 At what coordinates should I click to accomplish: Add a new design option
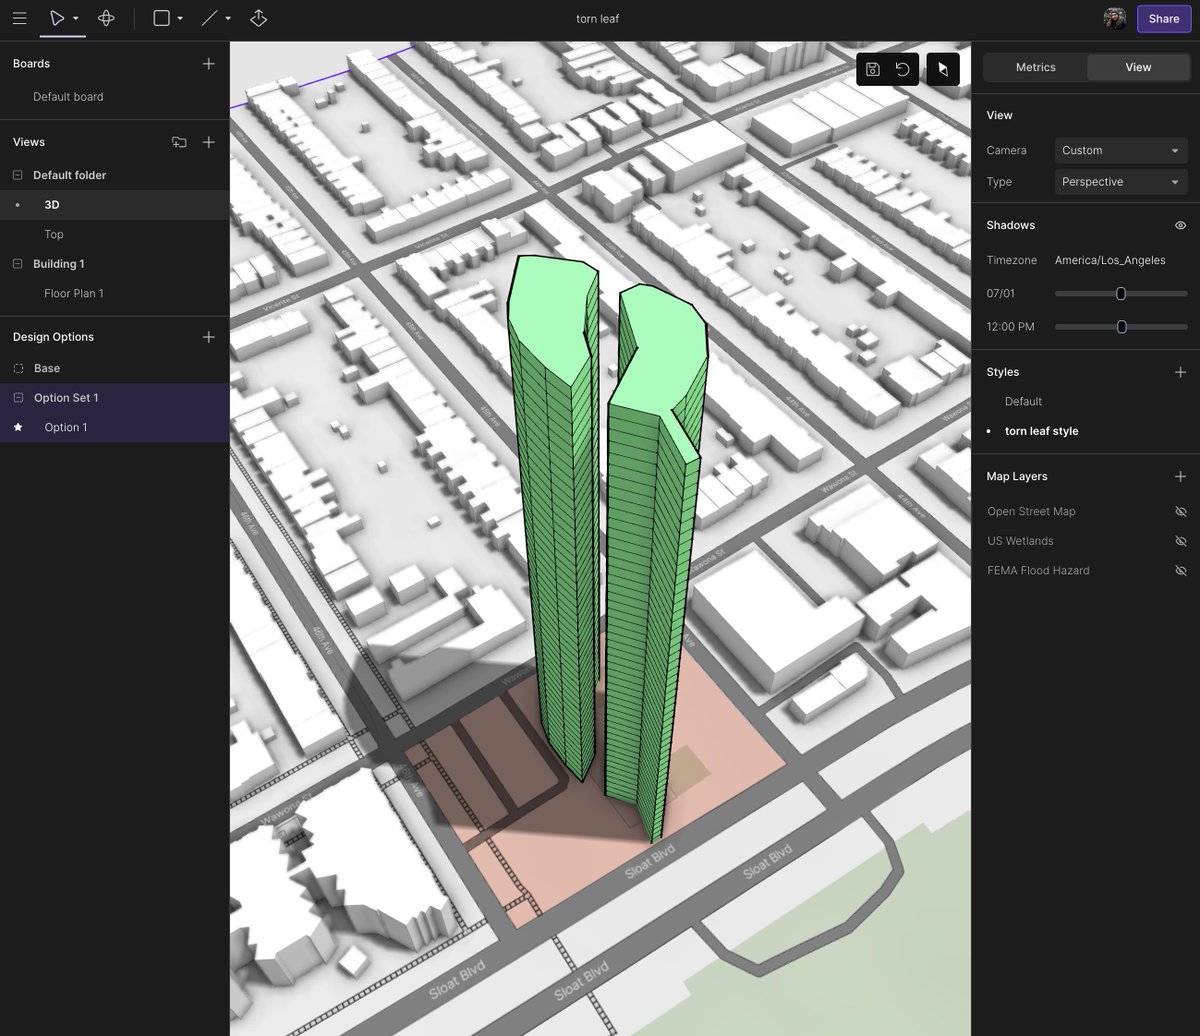point(208,337)
